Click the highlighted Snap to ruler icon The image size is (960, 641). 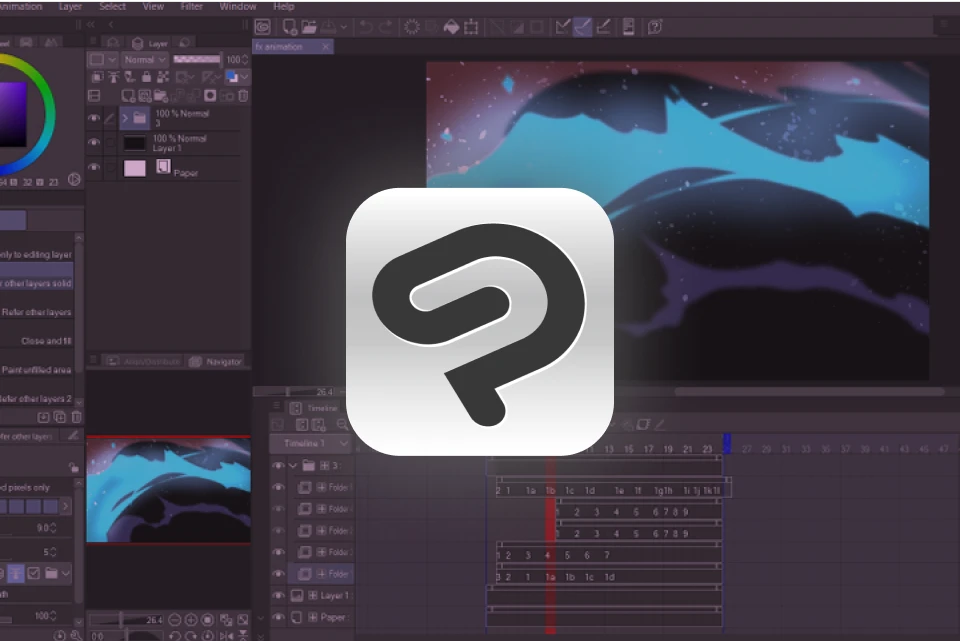click(582, 27)
